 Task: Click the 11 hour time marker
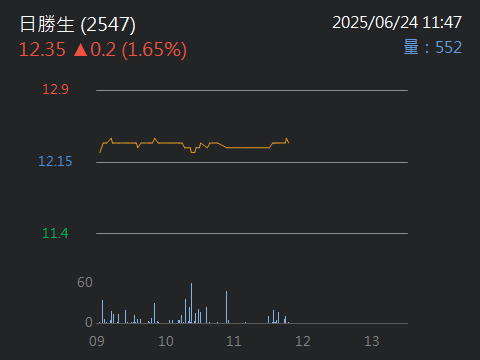[234, 341]
